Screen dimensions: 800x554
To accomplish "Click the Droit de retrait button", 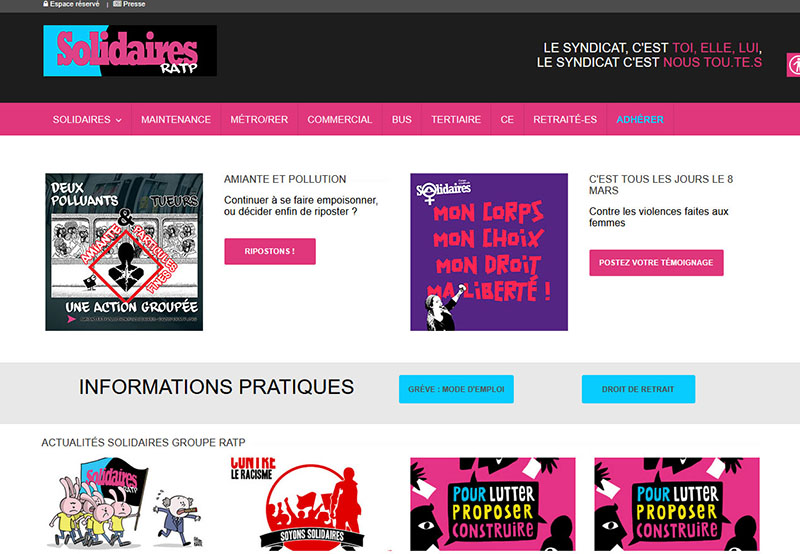I will click(638, 389).
